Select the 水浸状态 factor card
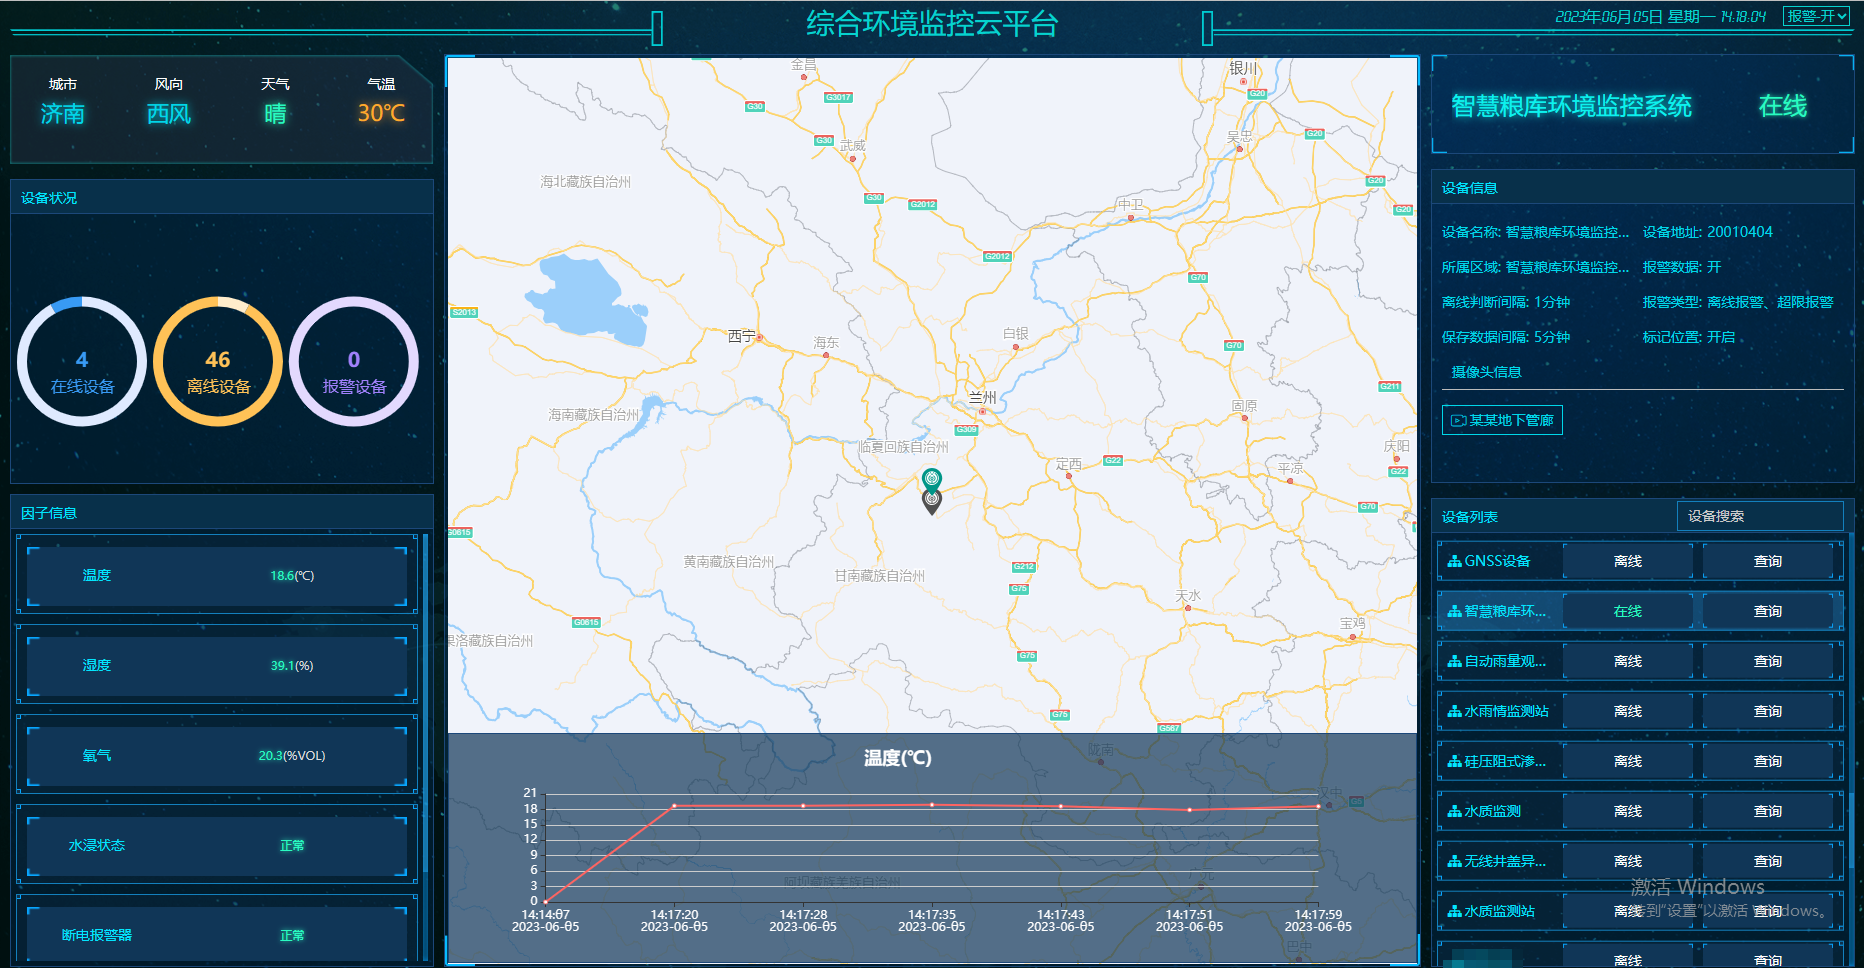This screenshot has width=1864, height=968. tap(217, 845)
